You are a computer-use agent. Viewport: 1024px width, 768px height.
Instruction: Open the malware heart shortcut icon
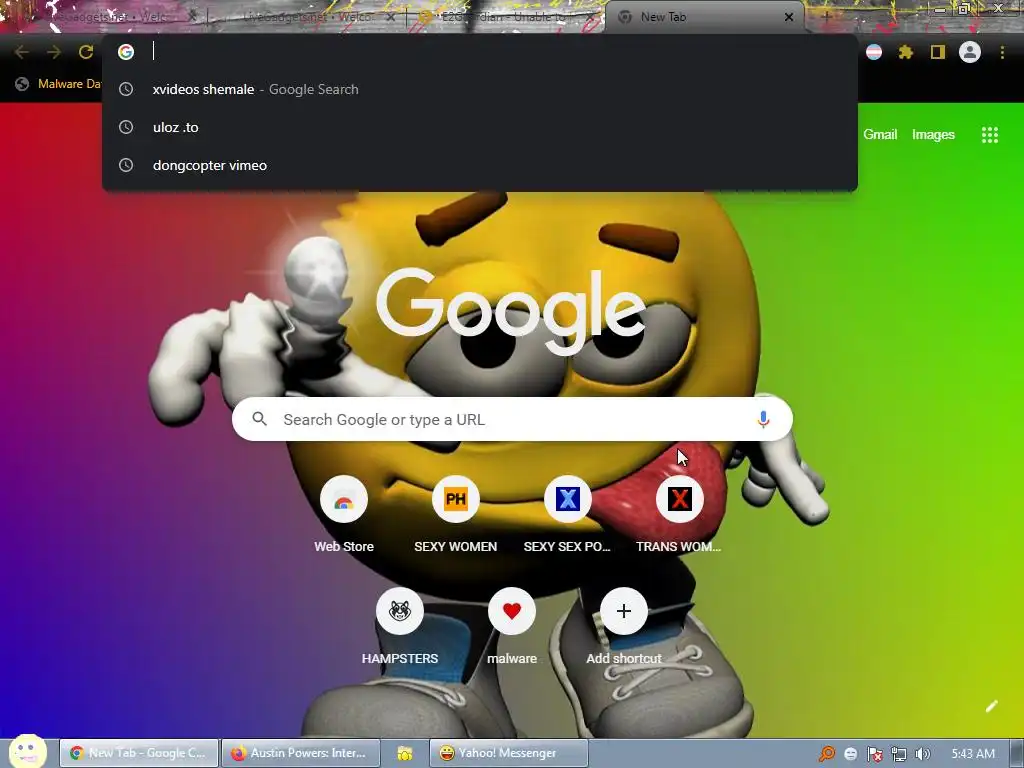pyautogui.click(x=512, y=611)
